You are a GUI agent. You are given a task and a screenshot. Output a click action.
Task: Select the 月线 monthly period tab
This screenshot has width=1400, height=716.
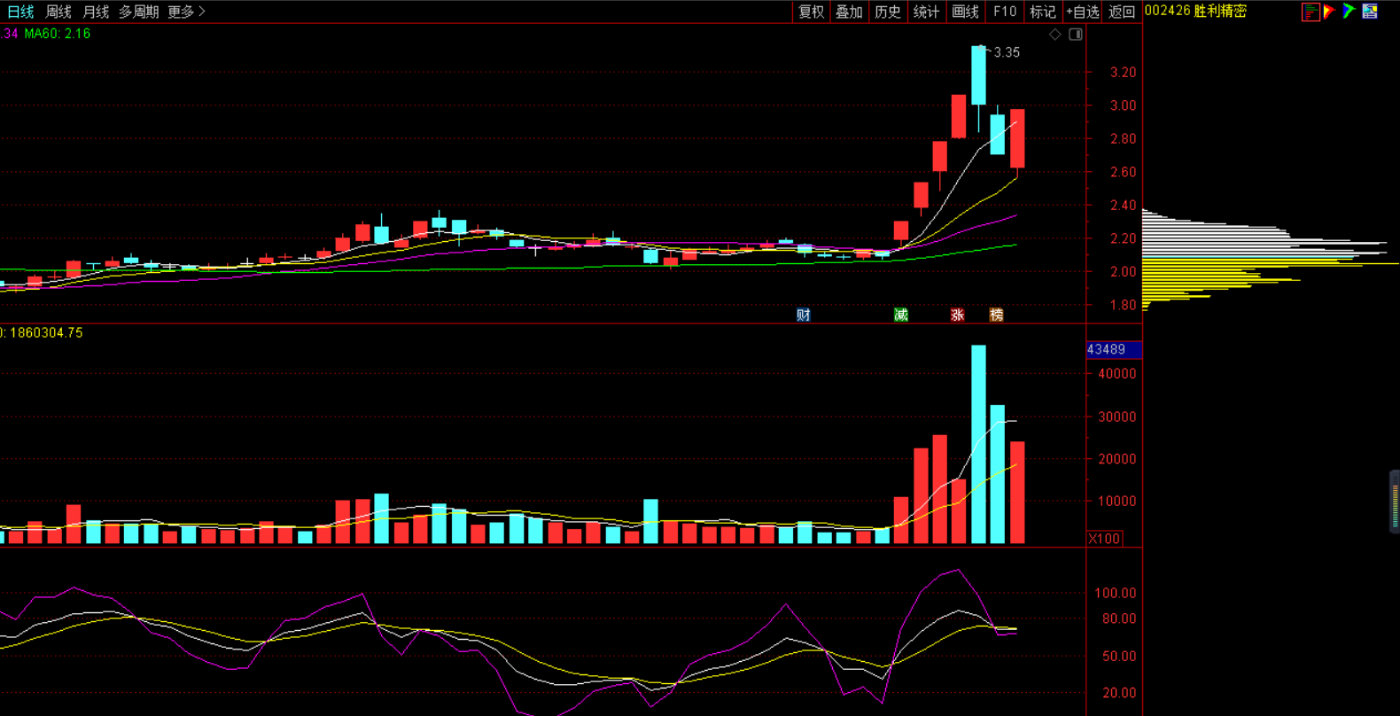[96, 12]
